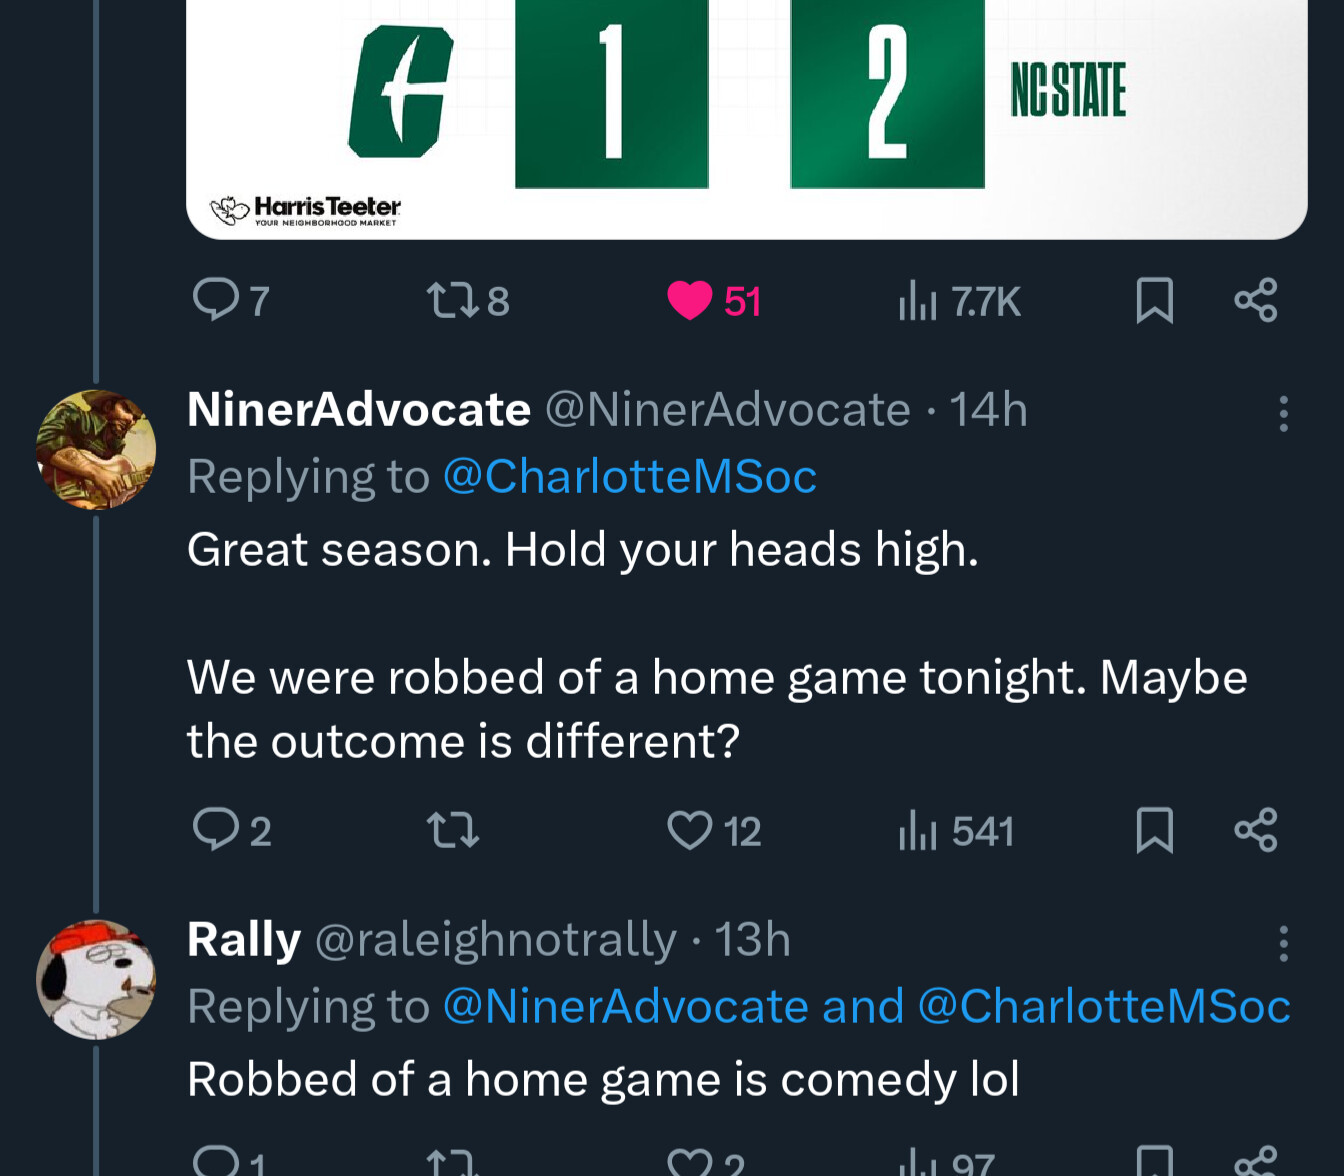Open Rally's Snoopy profile picture
Screen dimensions: 1344x1176
point(96,979)
